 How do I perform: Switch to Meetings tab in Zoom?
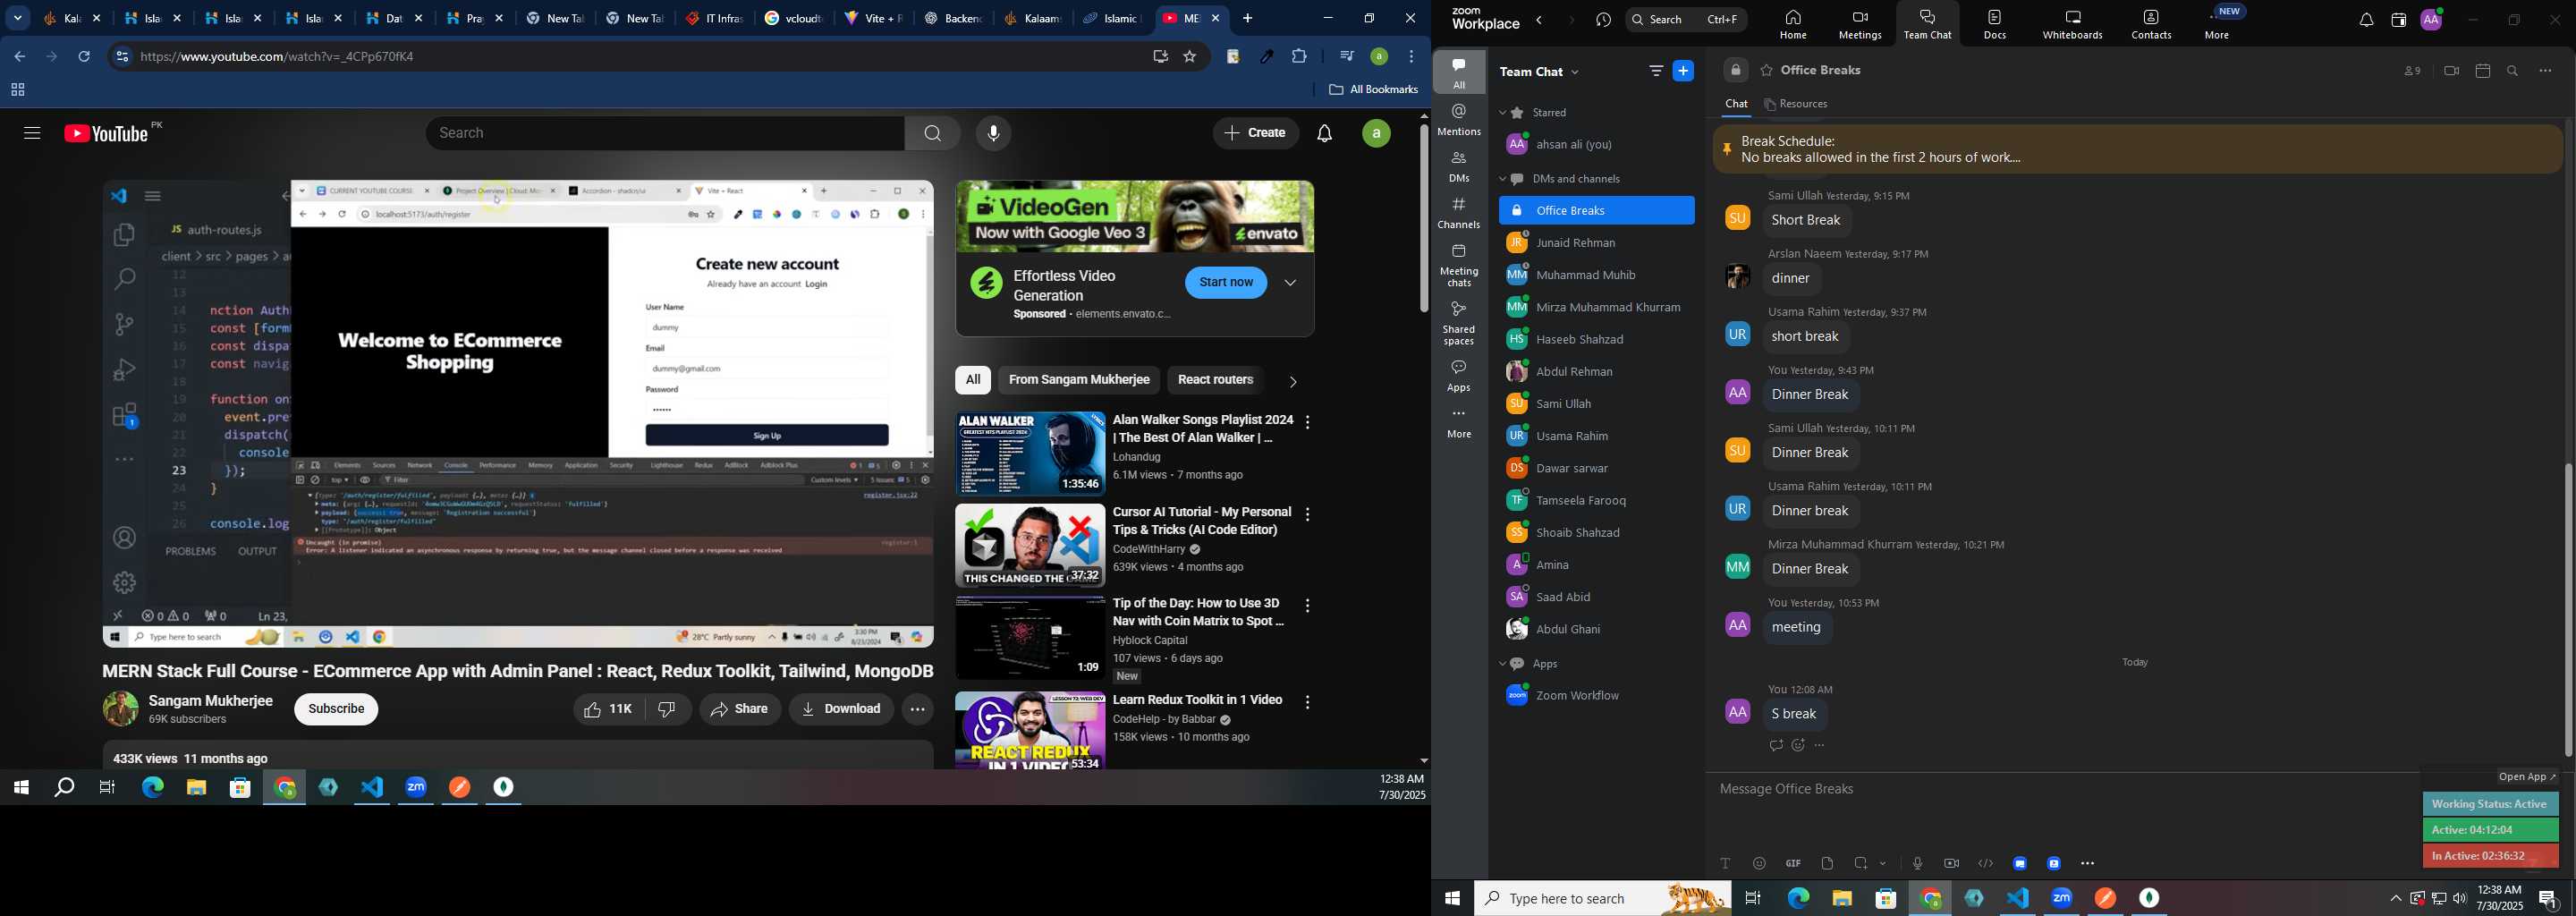click(1859, 24)
